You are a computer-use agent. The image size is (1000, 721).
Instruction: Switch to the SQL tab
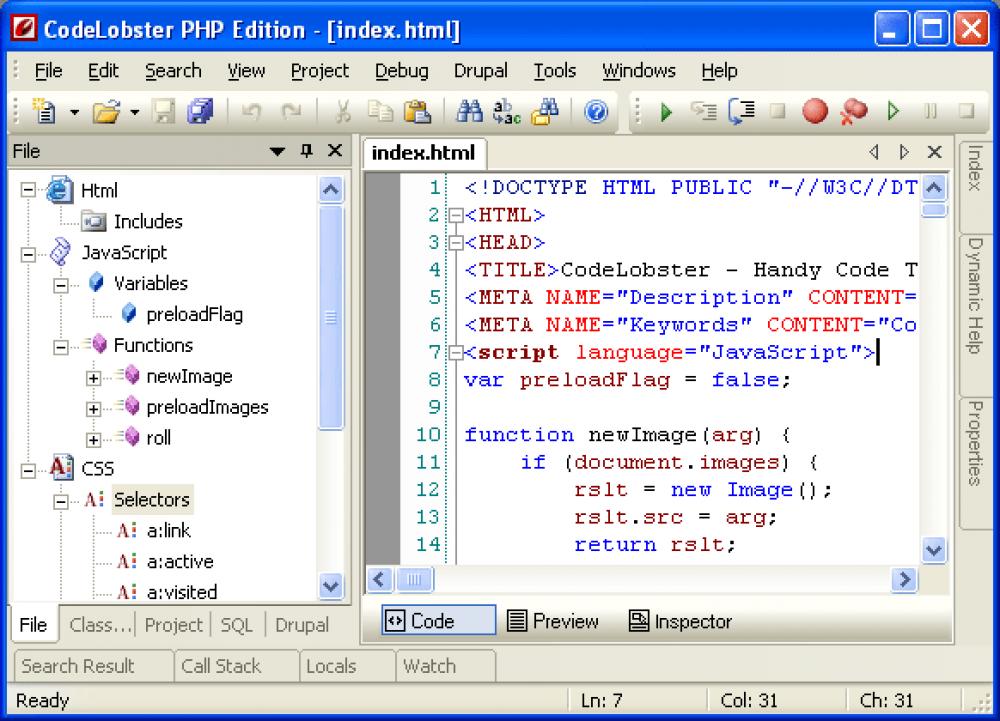point(236,624)
